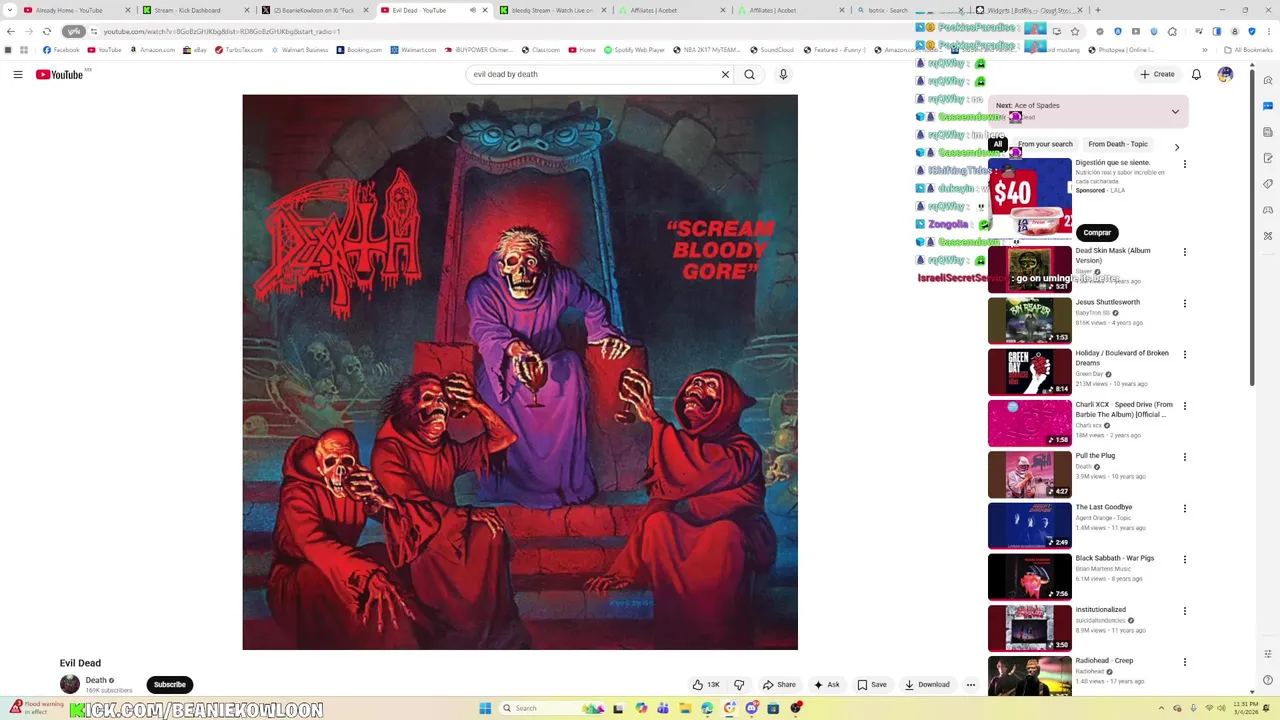
Task: Open Radiohead - Creep video title
Action: [1104, 661]
